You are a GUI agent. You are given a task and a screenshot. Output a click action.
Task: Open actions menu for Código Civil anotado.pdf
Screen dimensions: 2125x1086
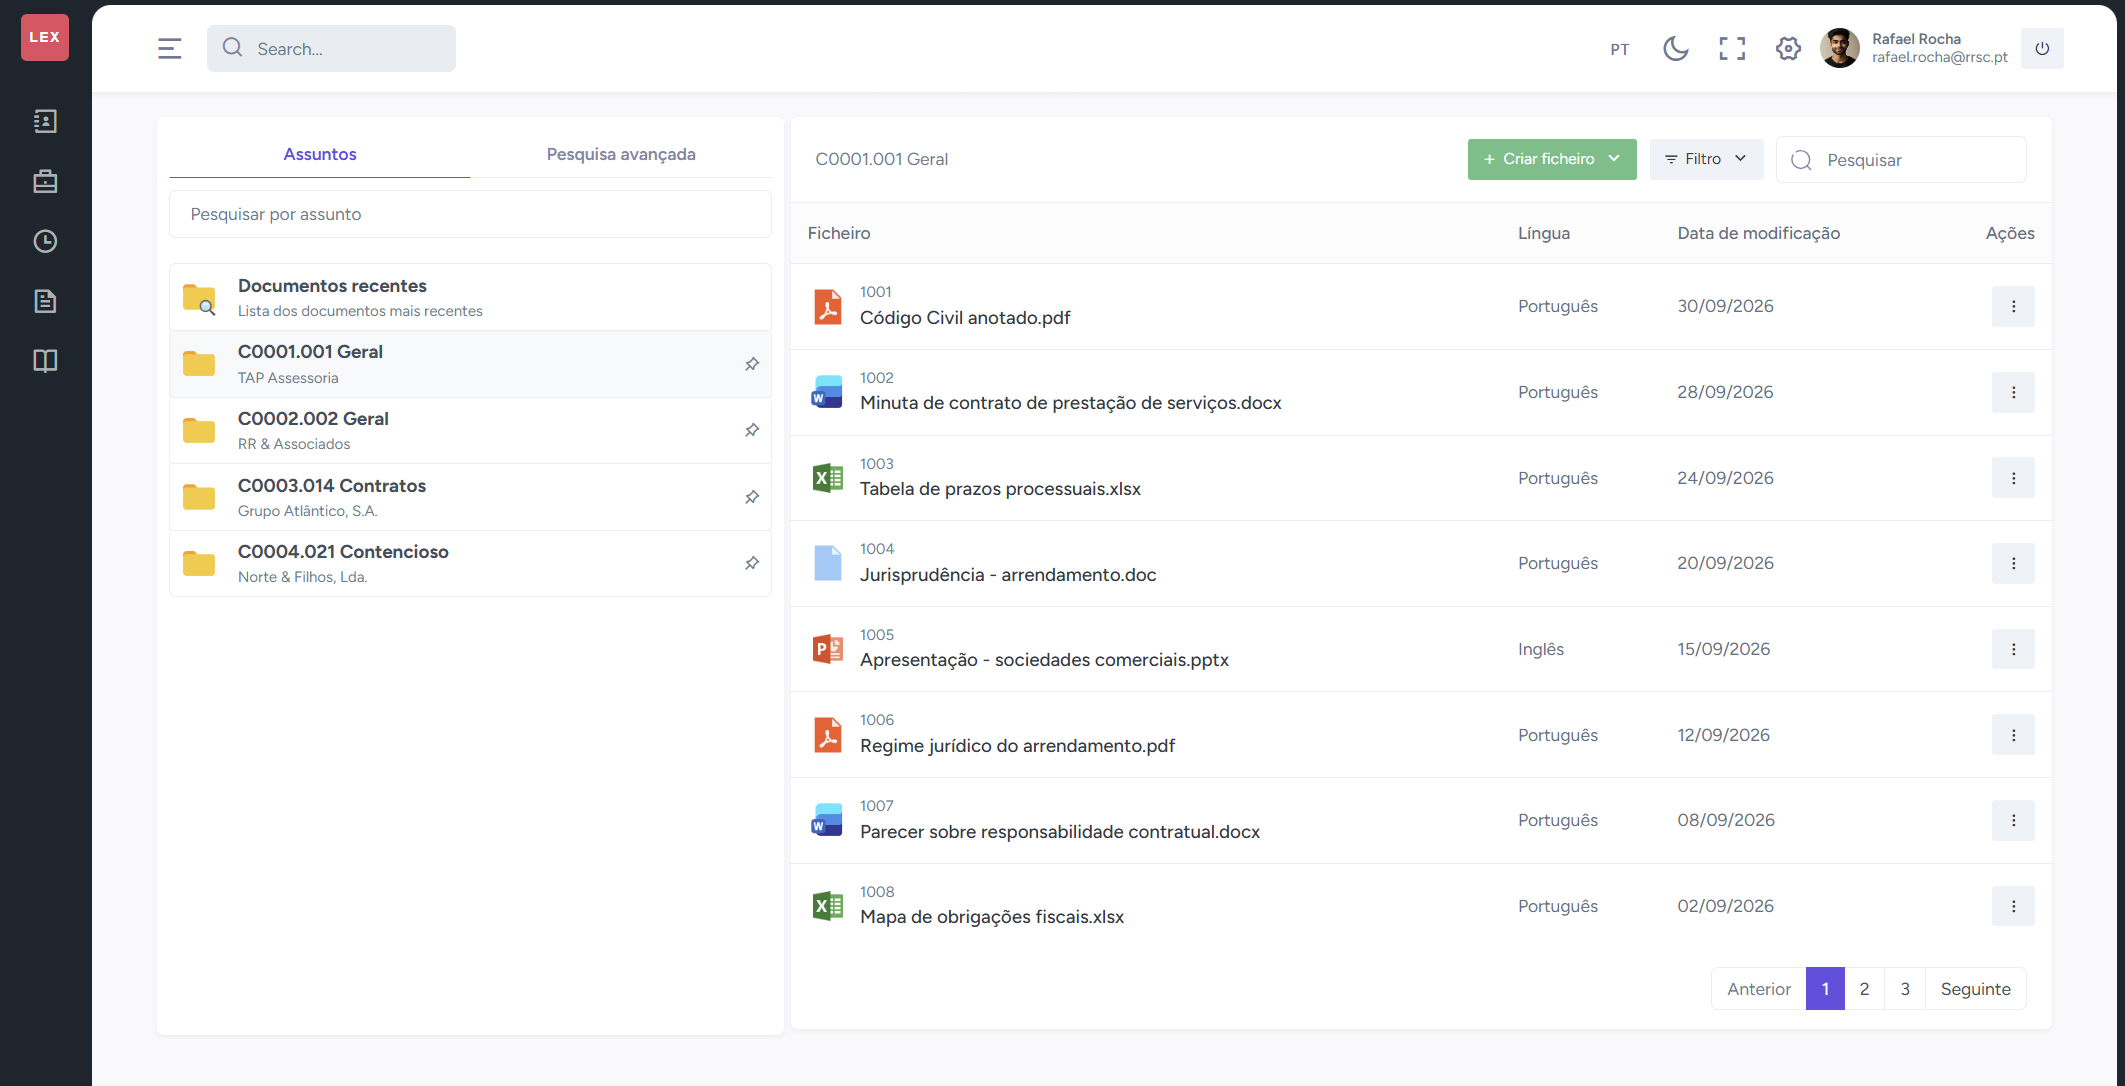pyautogui.click(x=2013, y=306)
